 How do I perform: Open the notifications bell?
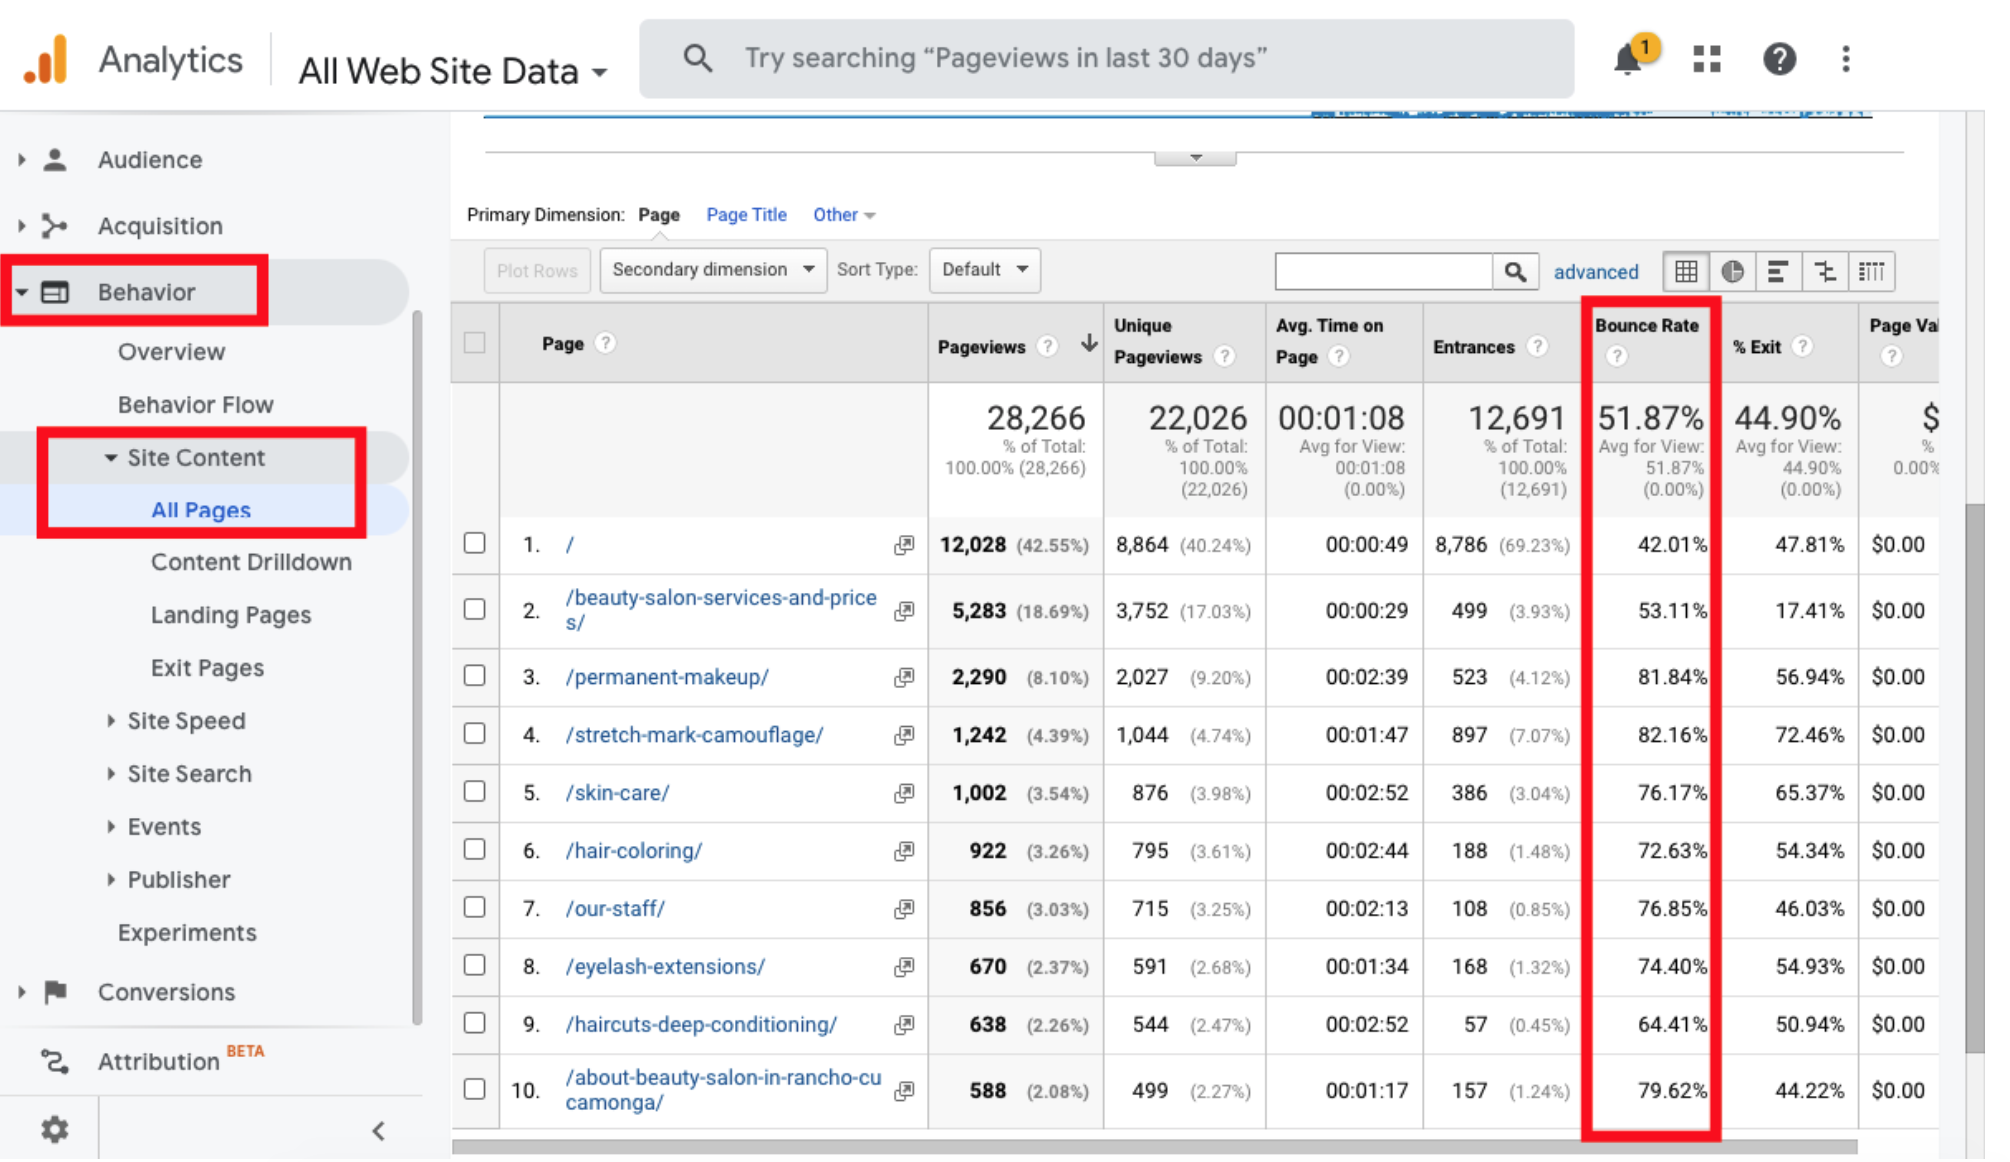point(1628,60)
